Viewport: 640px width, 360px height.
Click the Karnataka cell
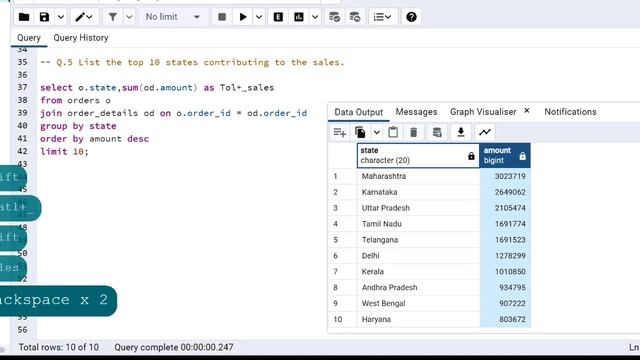click(x=418, y=192)
